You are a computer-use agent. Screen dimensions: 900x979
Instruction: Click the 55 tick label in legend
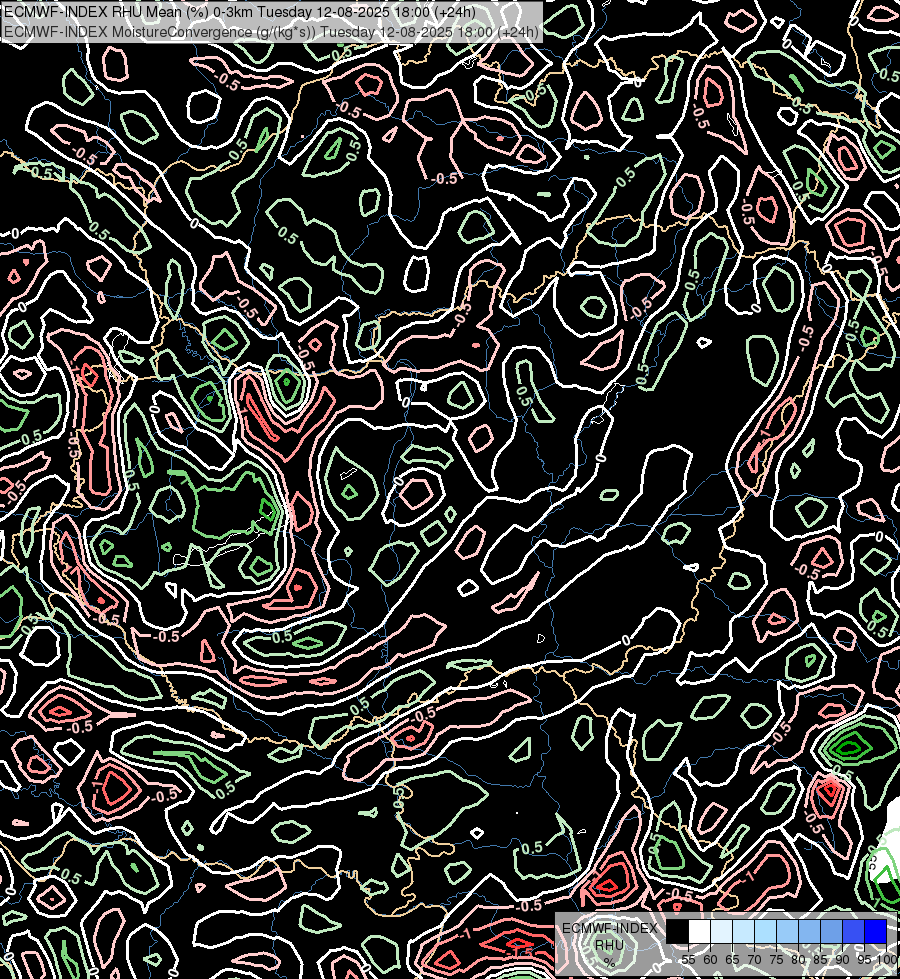(x=688, y=960)
